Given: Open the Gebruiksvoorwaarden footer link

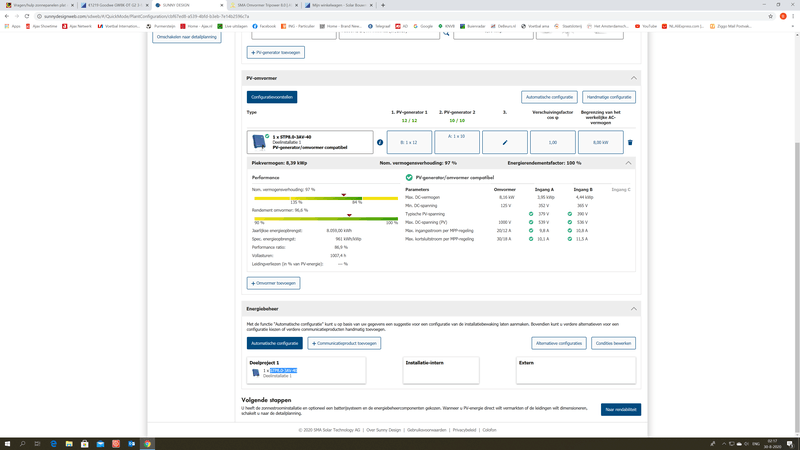Looking at the screenshot, I should 427,430.
